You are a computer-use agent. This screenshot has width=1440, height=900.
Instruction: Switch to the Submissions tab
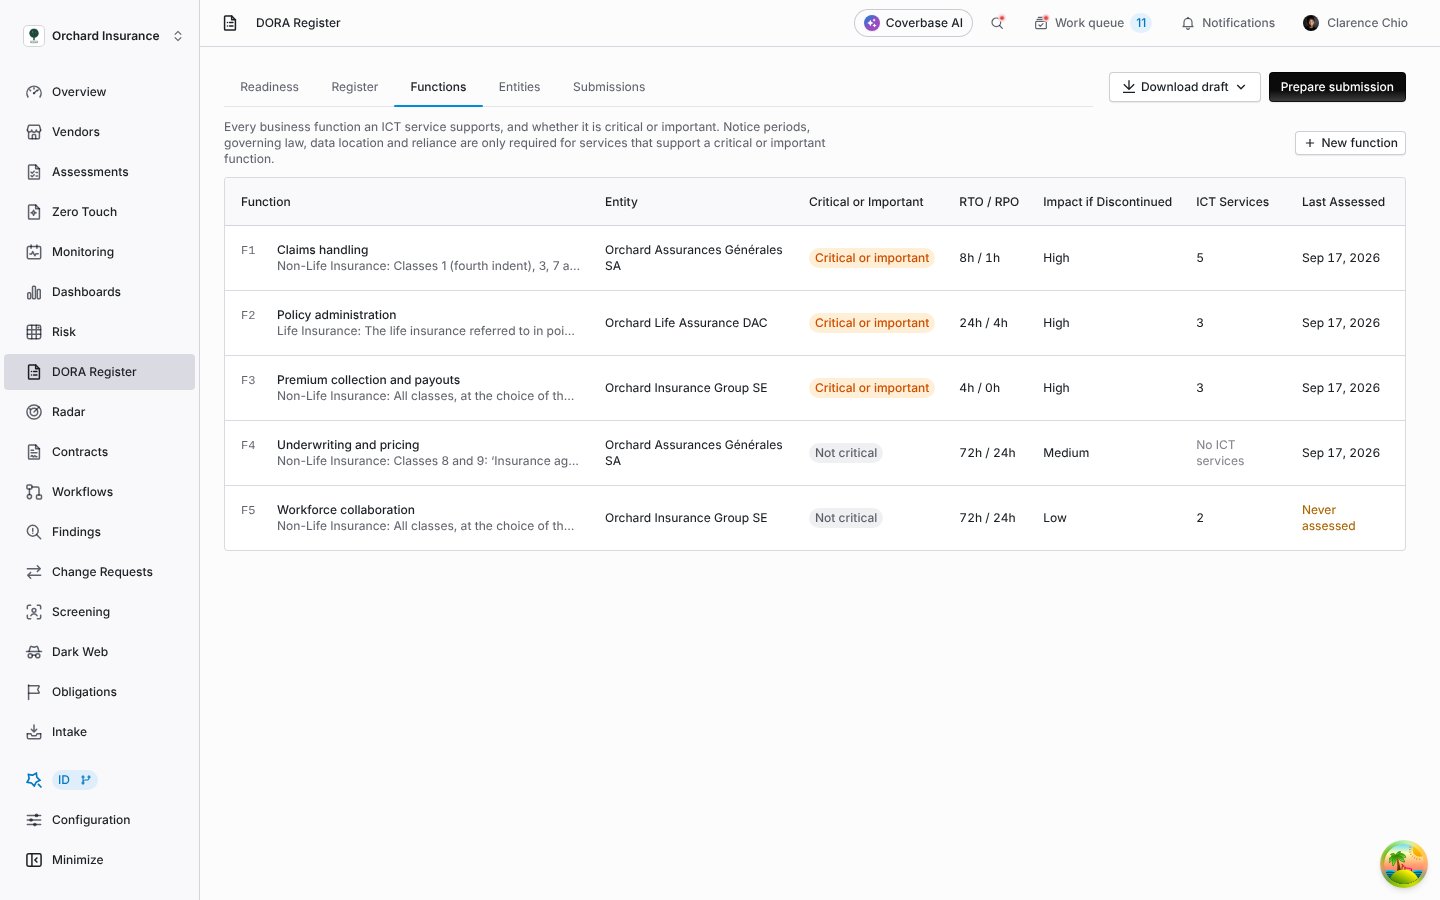pos(608,87)
